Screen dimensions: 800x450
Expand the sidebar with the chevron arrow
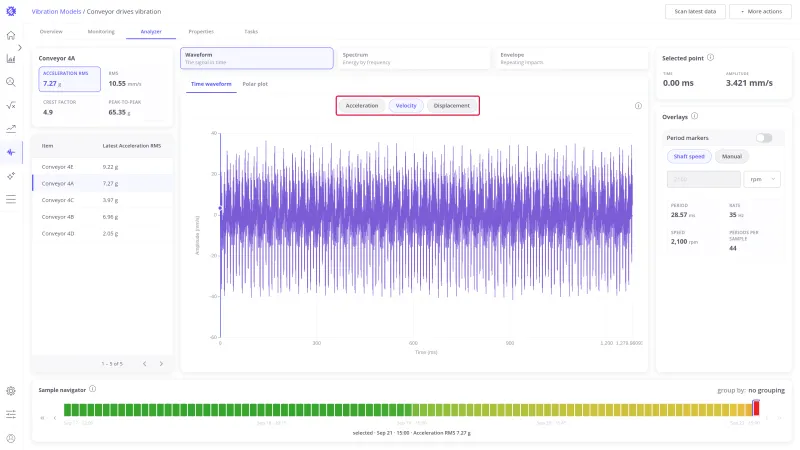(x=19, y=47)
